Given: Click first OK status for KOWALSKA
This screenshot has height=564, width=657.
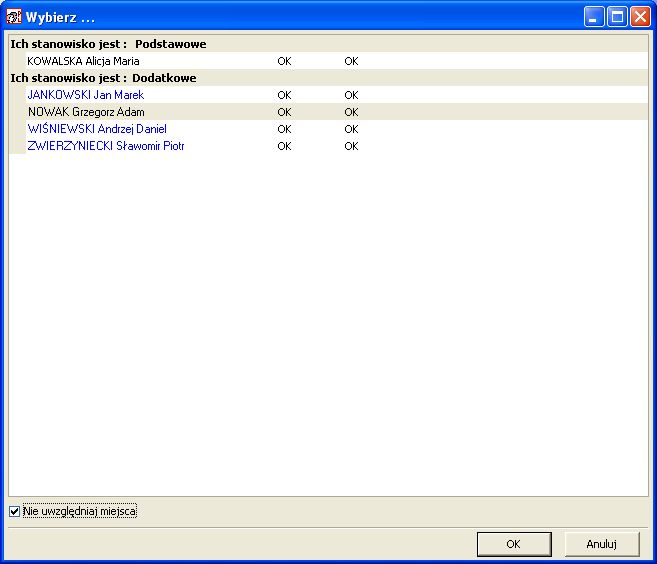Looking at the screenshot, I should point(284,61).
